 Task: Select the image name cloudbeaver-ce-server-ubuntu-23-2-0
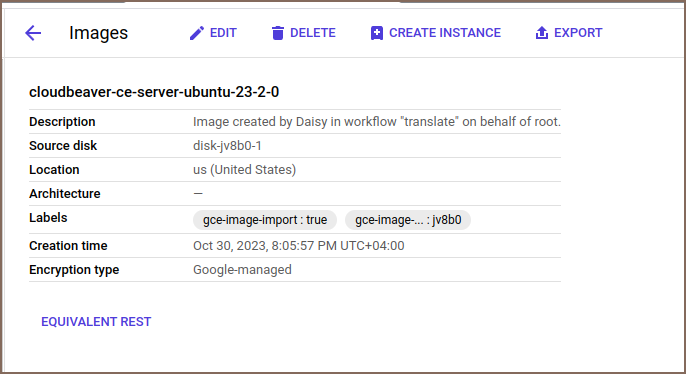154,92
